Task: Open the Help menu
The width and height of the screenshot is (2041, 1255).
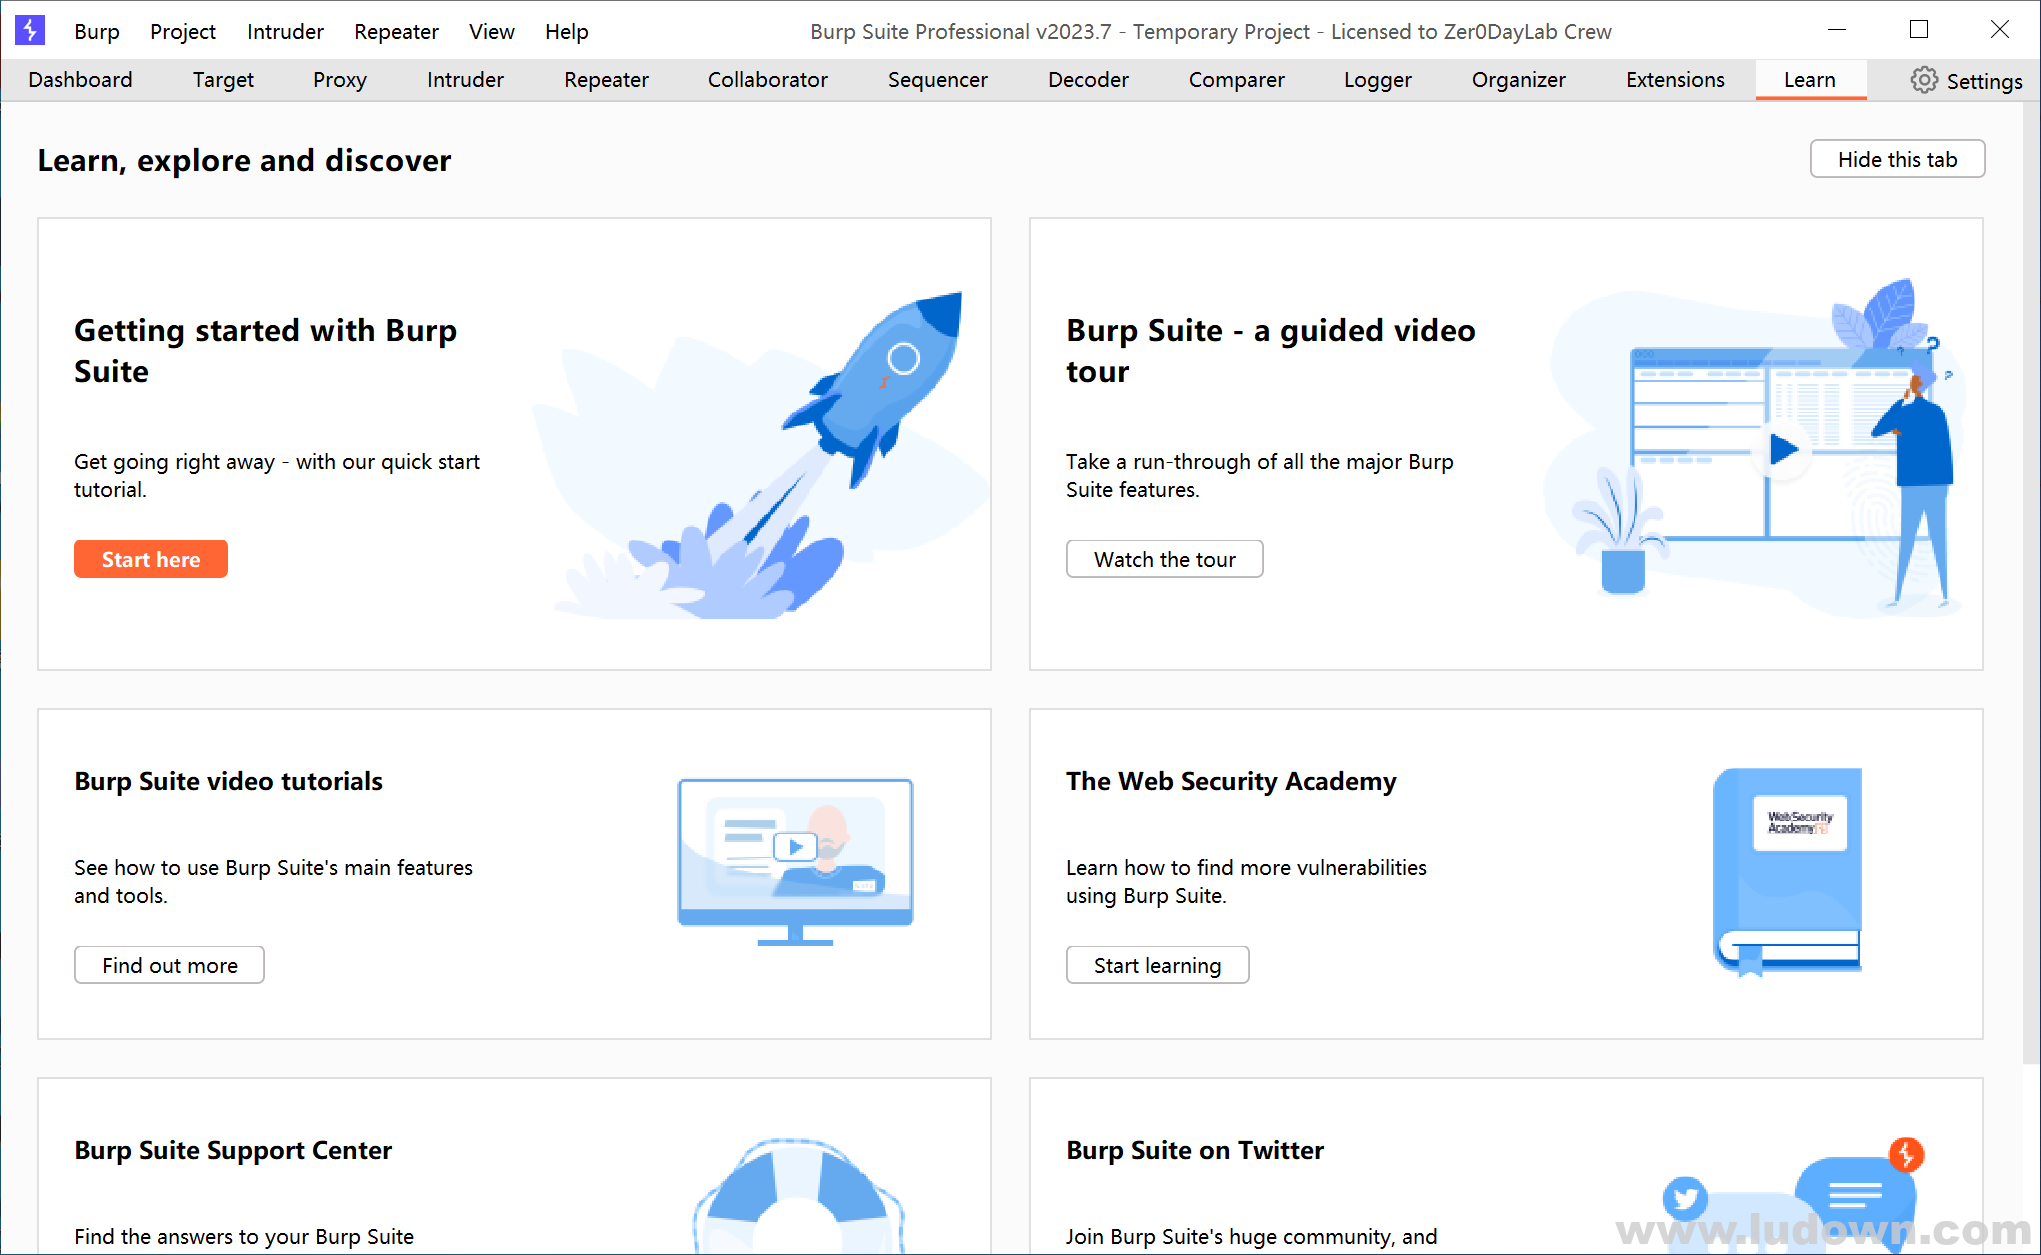Action: tap(566, 31)
